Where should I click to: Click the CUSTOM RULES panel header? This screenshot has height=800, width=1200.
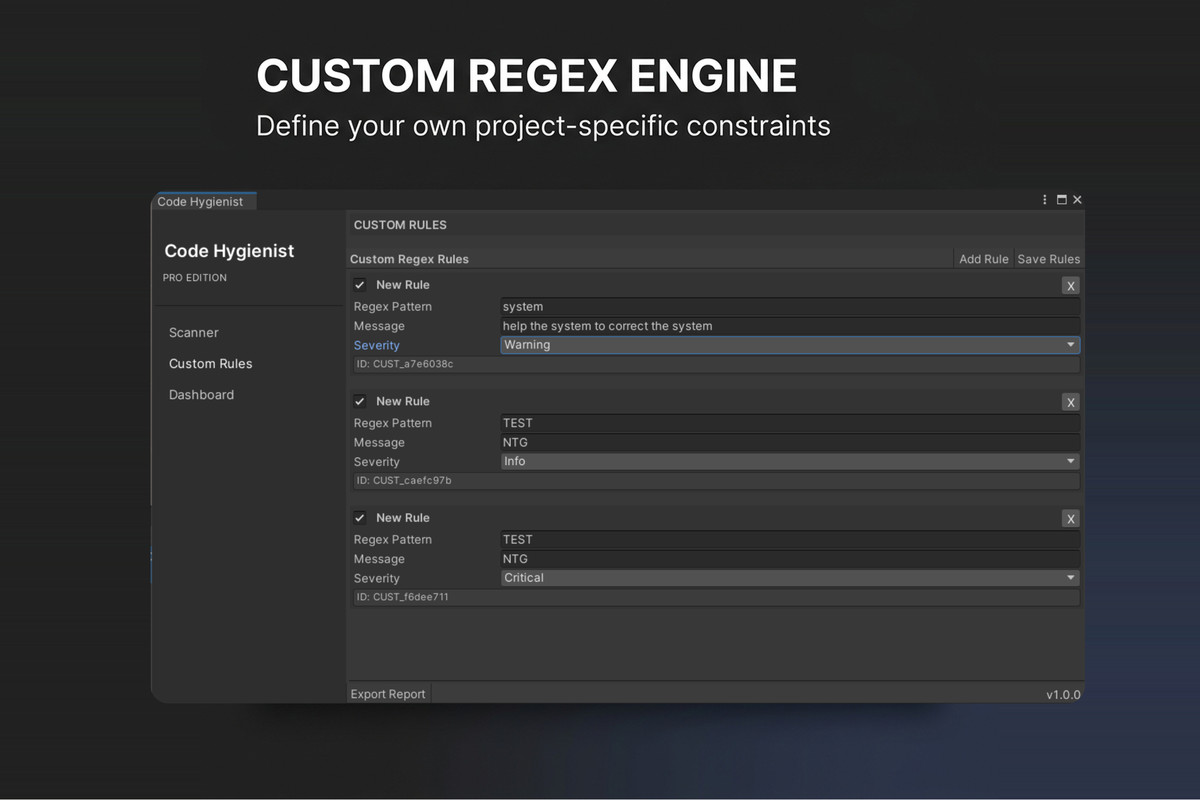tap(400, 225)
